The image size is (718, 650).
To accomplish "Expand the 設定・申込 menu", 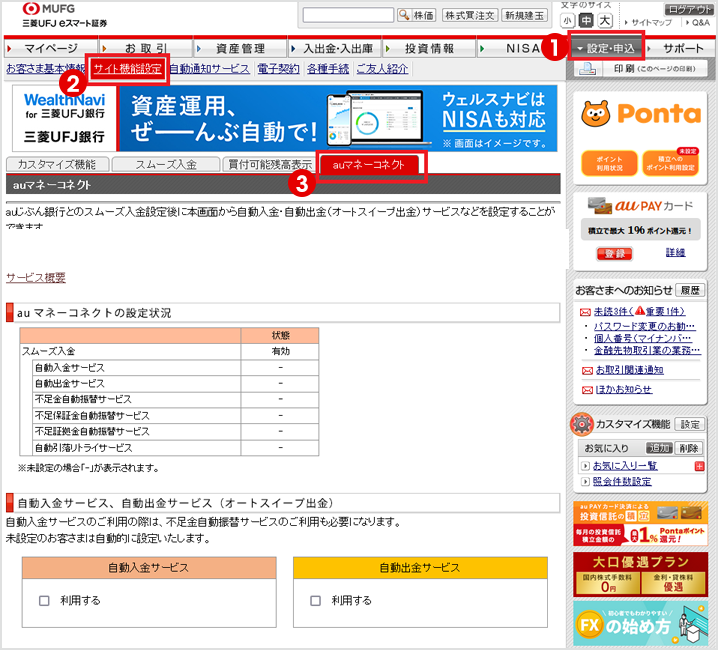I will 607,47.
